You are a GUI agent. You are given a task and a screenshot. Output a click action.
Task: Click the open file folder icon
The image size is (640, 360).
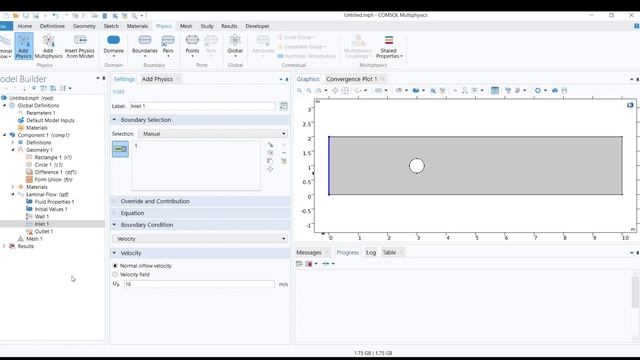[16, 16]
